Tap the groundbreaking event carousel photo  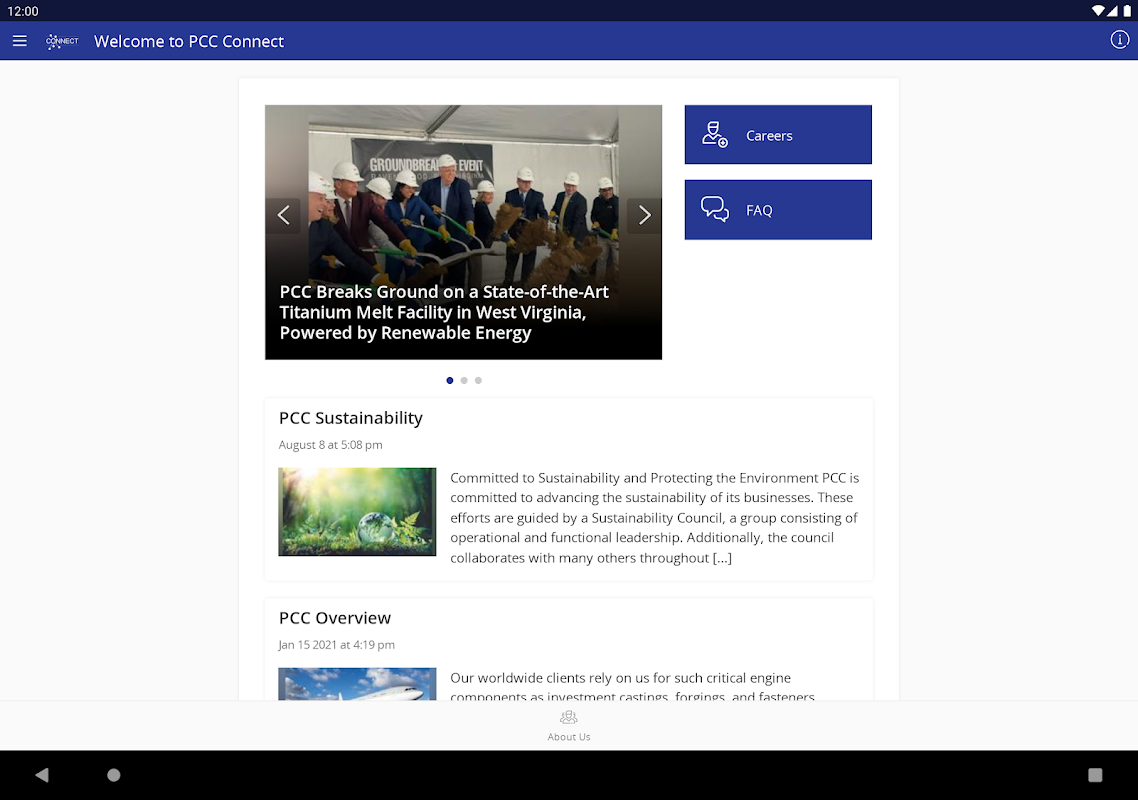(463, 232)
